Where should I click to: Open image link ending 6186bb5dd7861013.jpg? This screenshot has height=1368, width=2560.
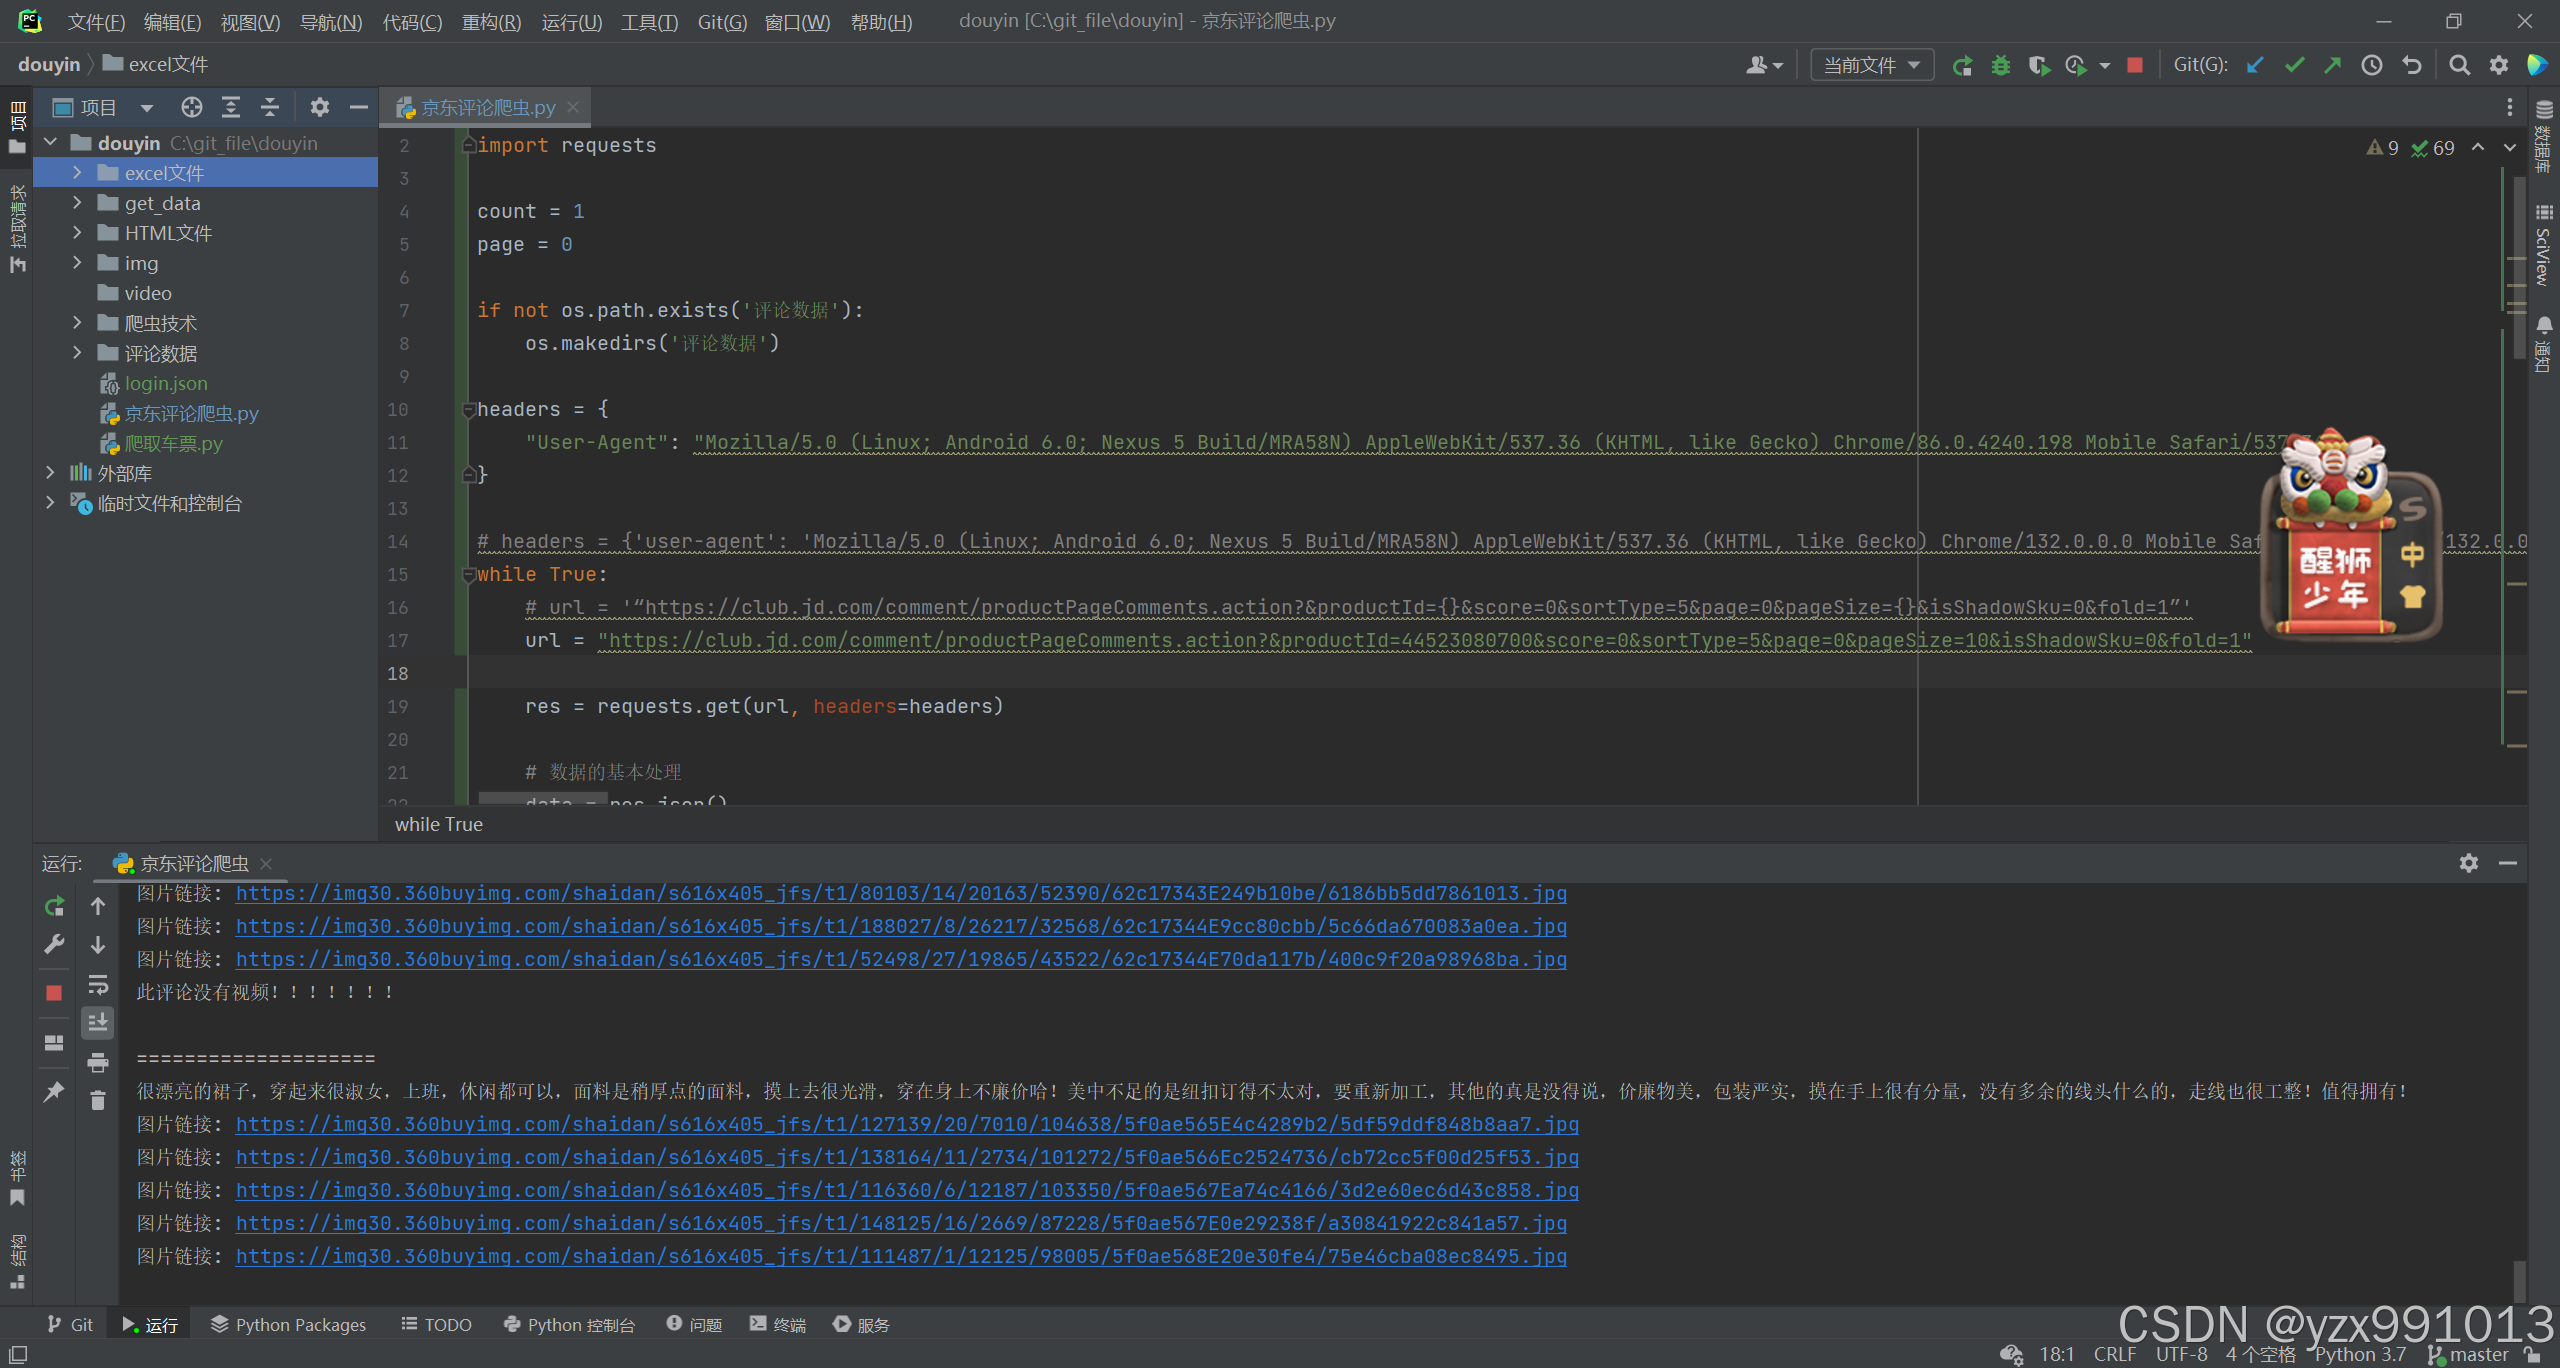pyautogui.click(x=901, y=893)
